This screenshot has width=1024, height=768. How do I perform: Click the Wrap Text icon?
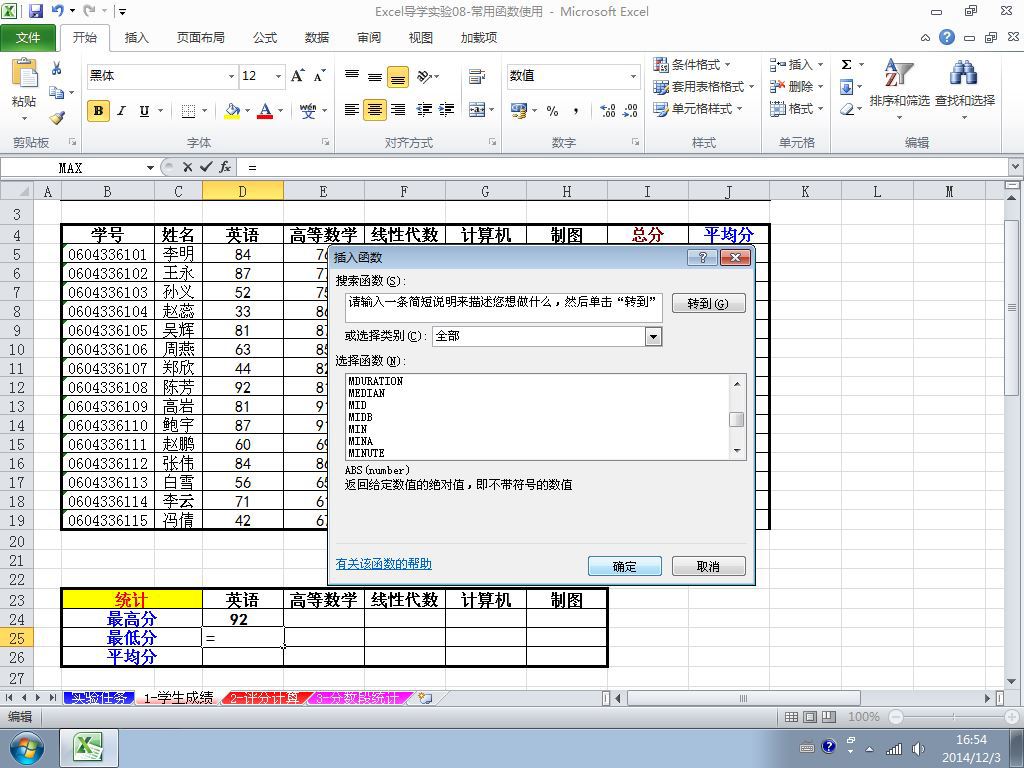click(477, 76)
